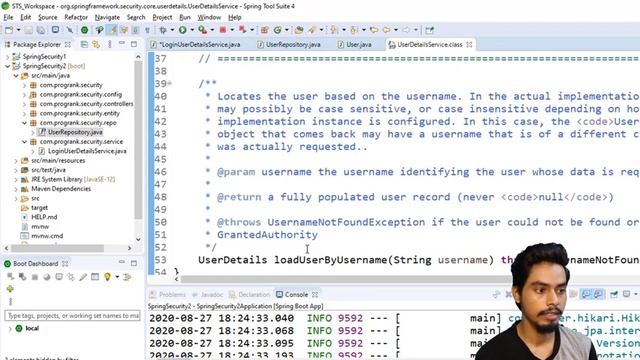640x360 pixels.
Task: Click the Boot Dashboard open console icon
Action: (59, 277)
